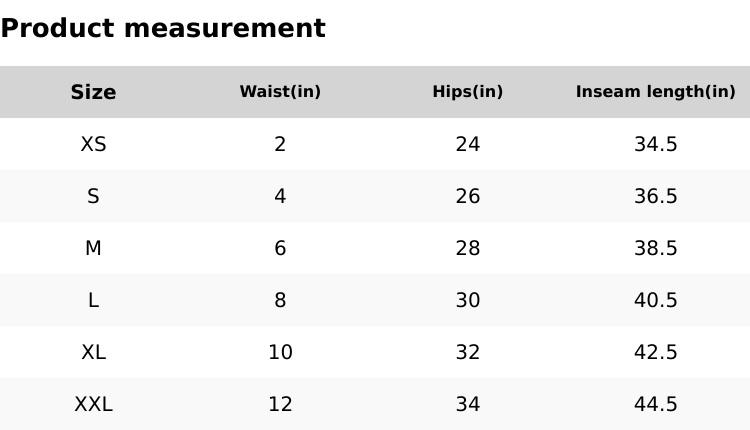The width and height of the screenshot is (750, 430).
Task: Select the XXL size cell
Action: tap(93, 404)
